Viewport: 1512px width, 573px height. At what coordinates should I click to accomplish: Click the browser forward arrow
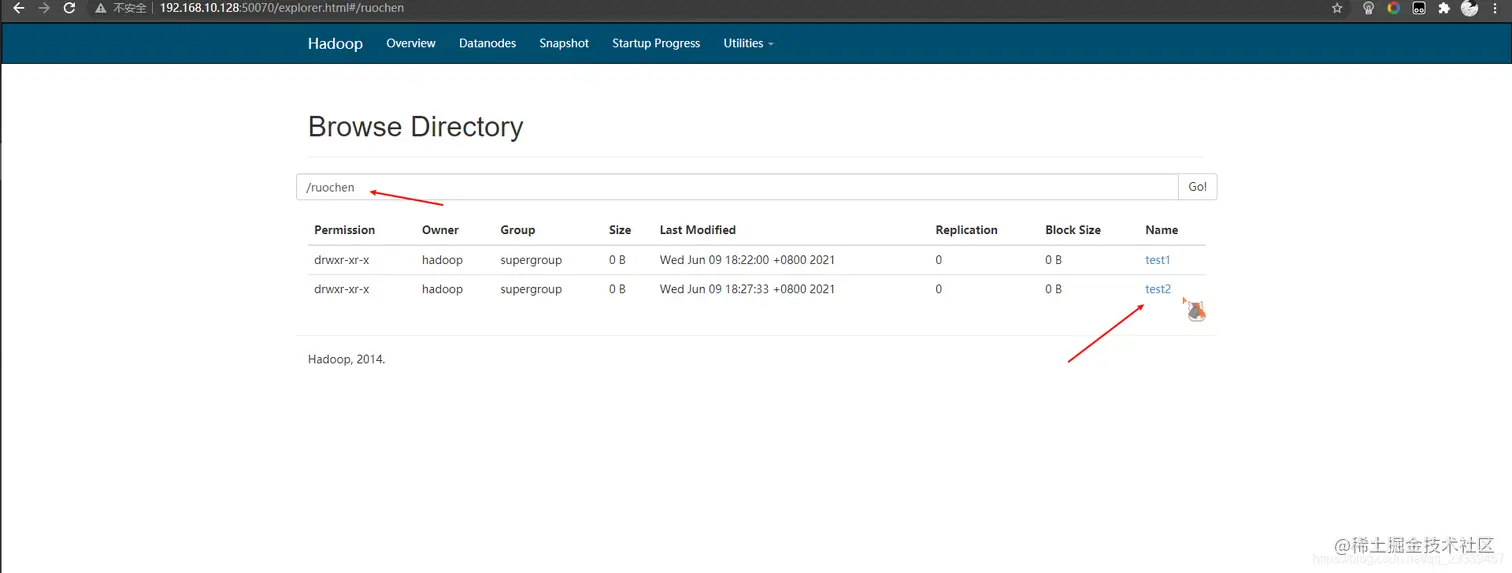tap(43, 8)
